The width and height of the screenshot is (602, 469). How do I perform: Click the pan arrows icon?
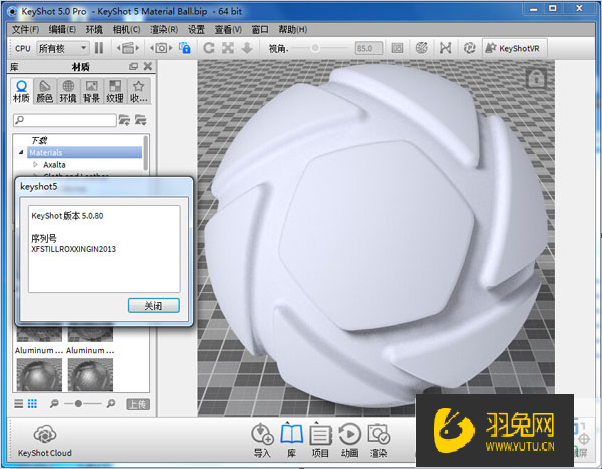(x=228, y=48)
